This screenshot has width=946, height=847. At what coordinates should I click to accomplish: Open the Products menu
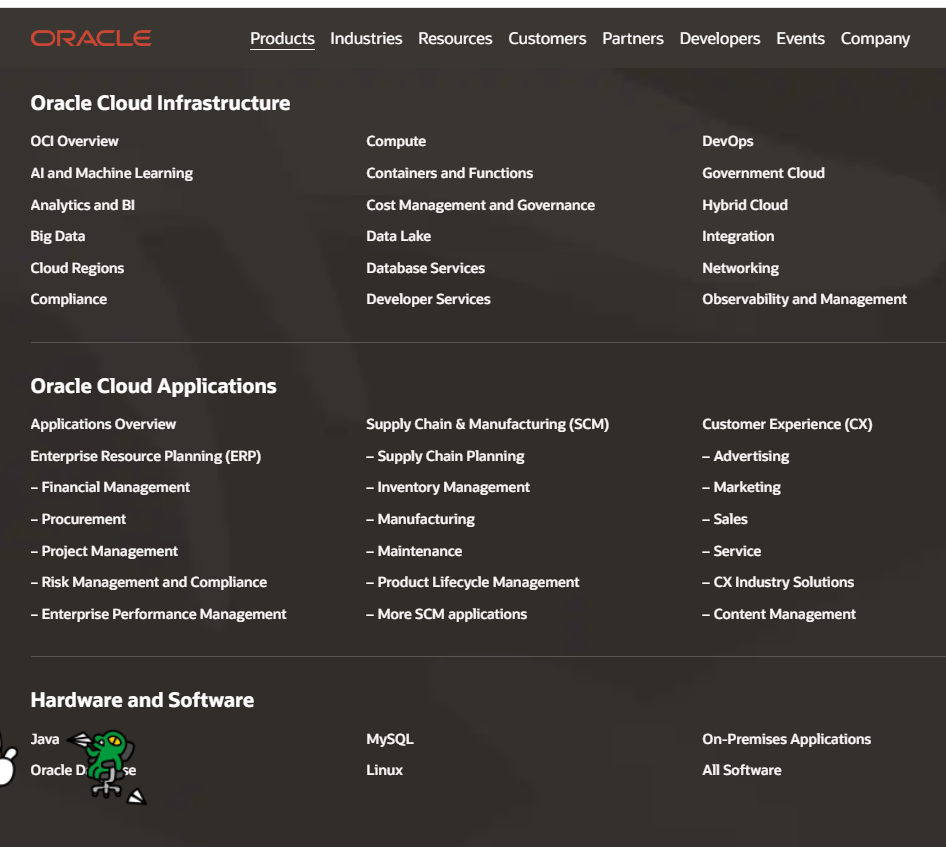point(282,39)
